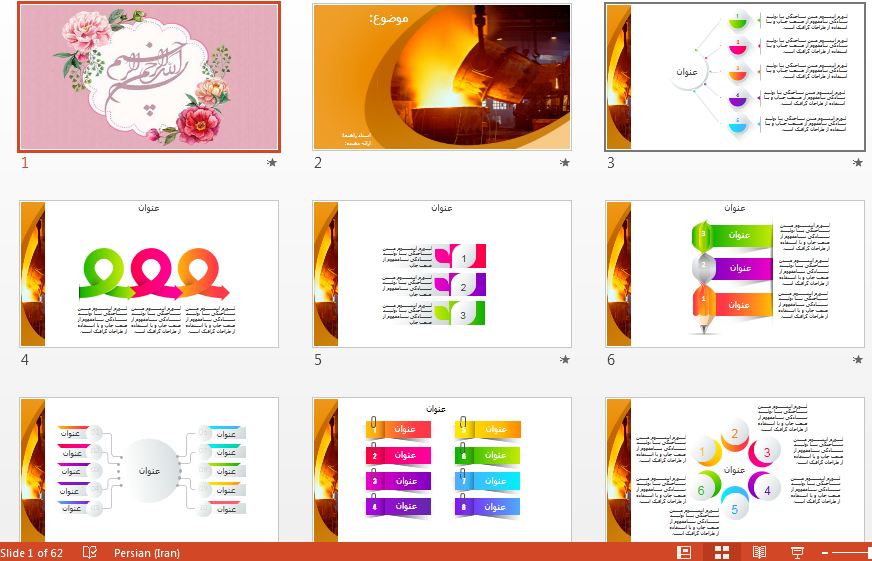Click the transition star under slide 1

(272, 162)
